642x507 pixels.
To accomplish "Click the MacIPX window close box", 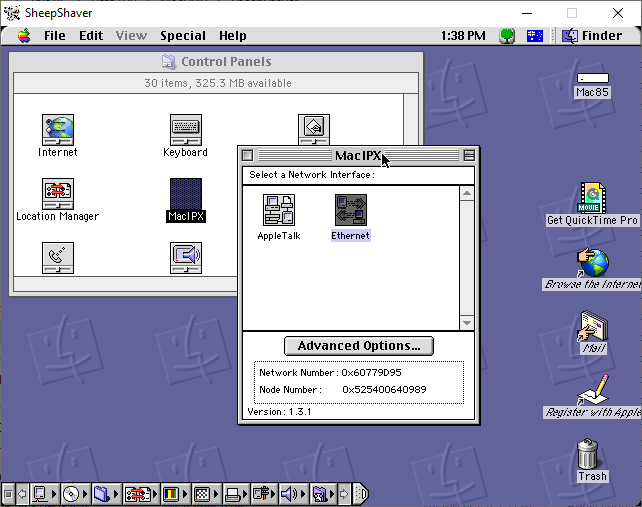I will click(x=247, y=156).
